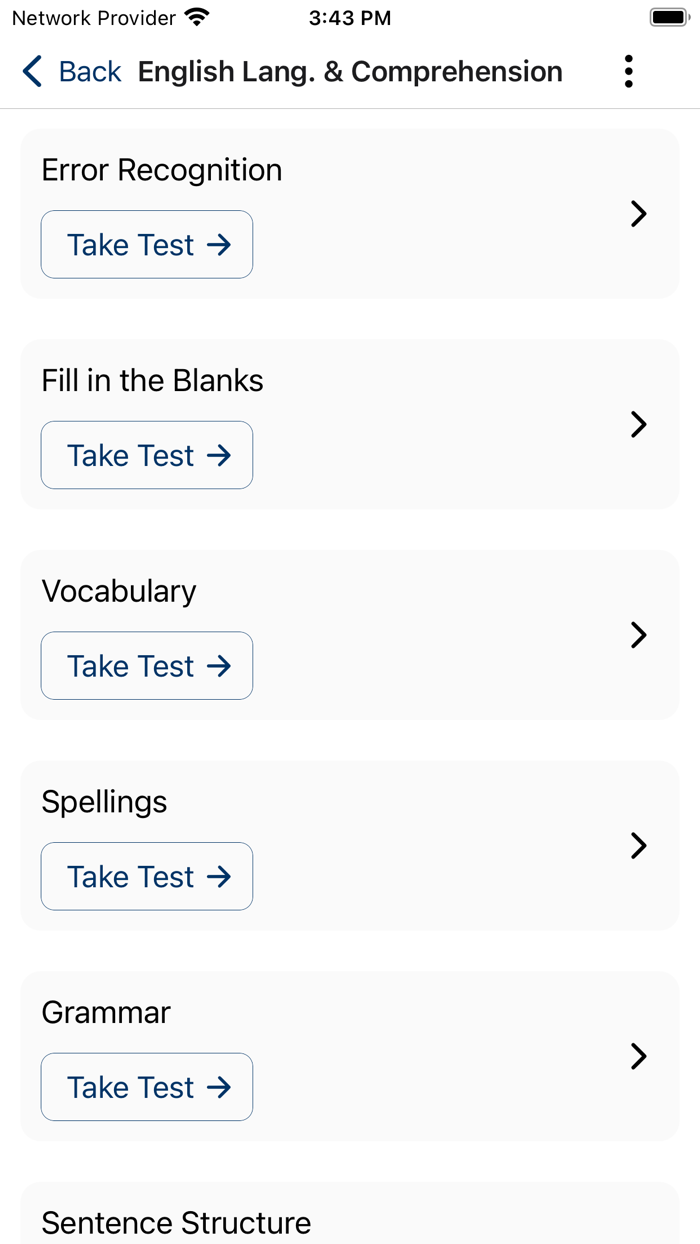Open Fill in the Blanks using its chevron
This screenshot has height=1244, width=700.
pyautogui.click(x=638, y=425)
